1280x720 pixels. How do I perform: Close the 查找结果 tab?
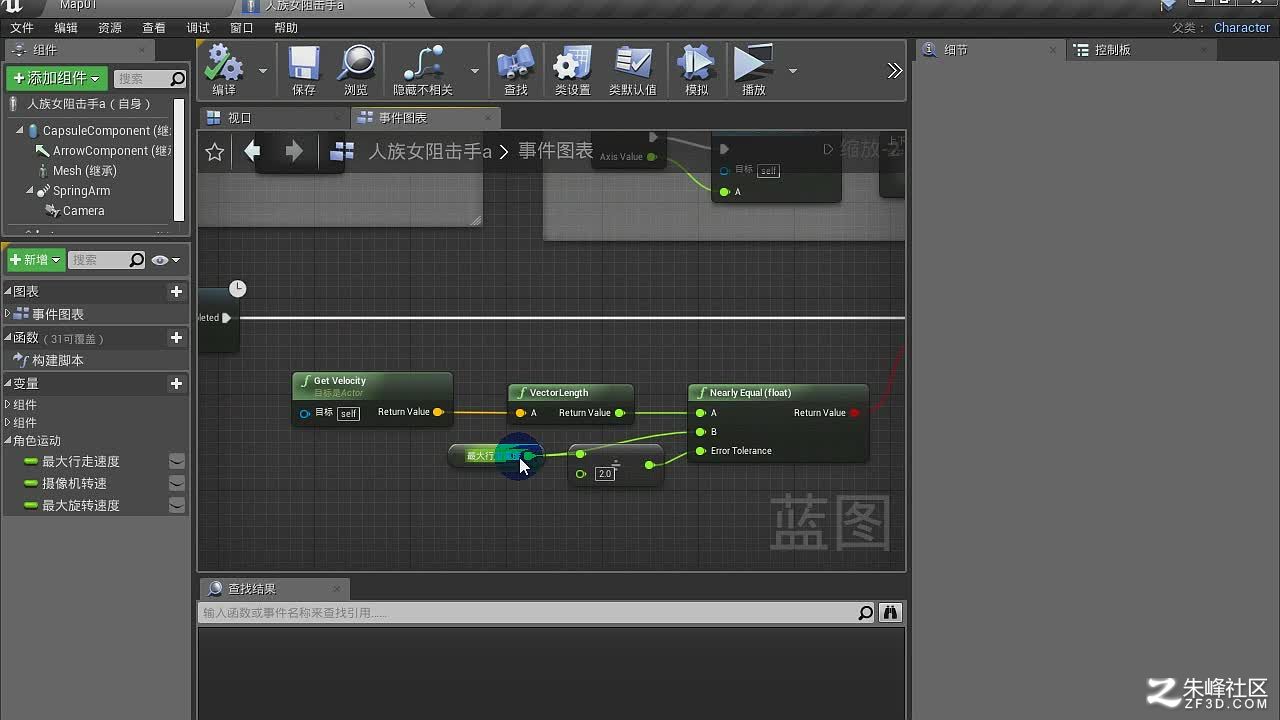tap(337, 589)
